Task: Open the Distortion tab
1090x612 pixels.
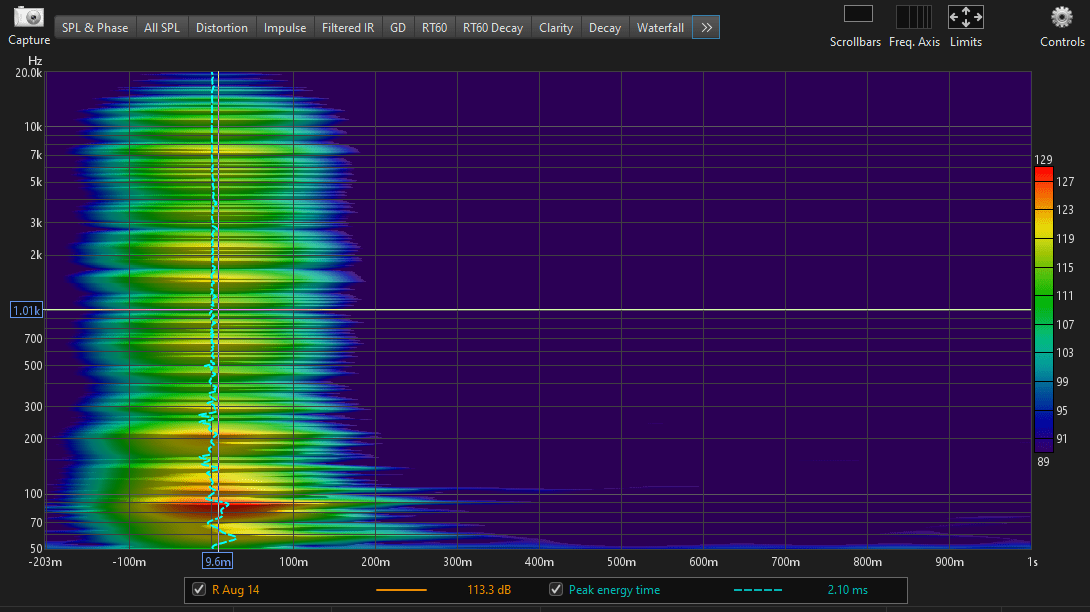Action: coord(222,28)
